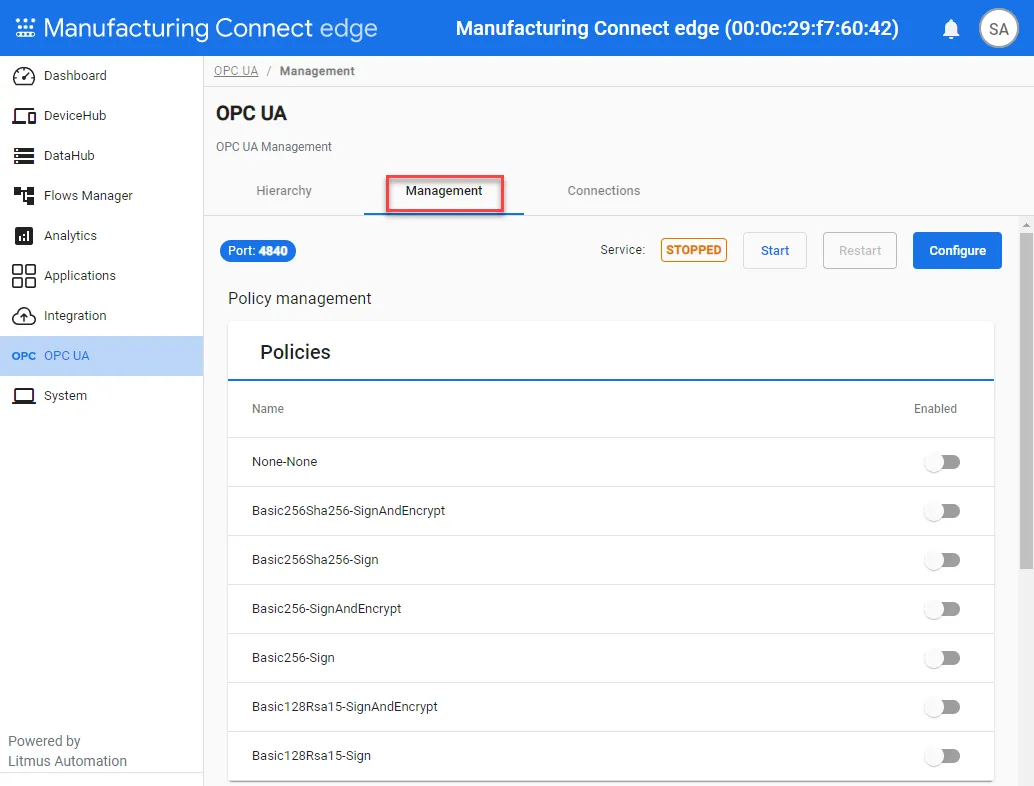Click the Configure button
This screenshot has width=1034, height=786.
pyautogui.click(x=957, y=251)
